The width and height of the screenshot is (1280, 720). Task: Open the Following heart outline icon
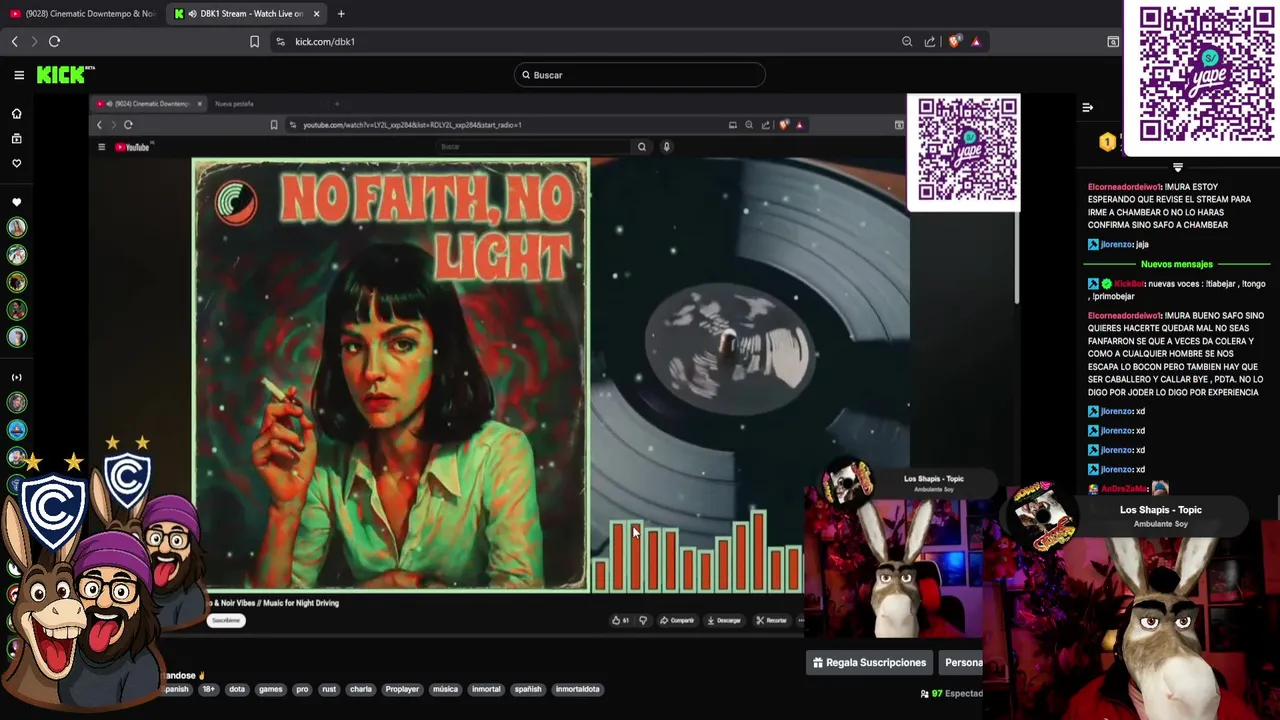pos(16,163)
